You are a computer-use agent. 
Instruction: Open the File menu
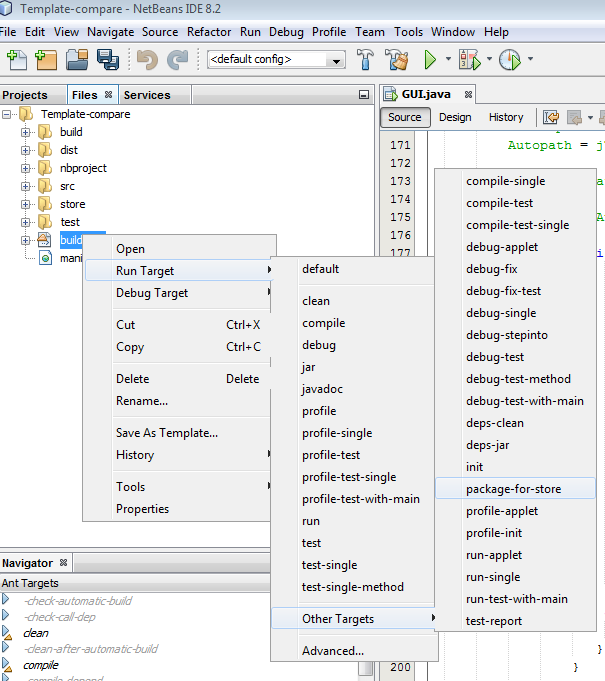pos(8,32)
